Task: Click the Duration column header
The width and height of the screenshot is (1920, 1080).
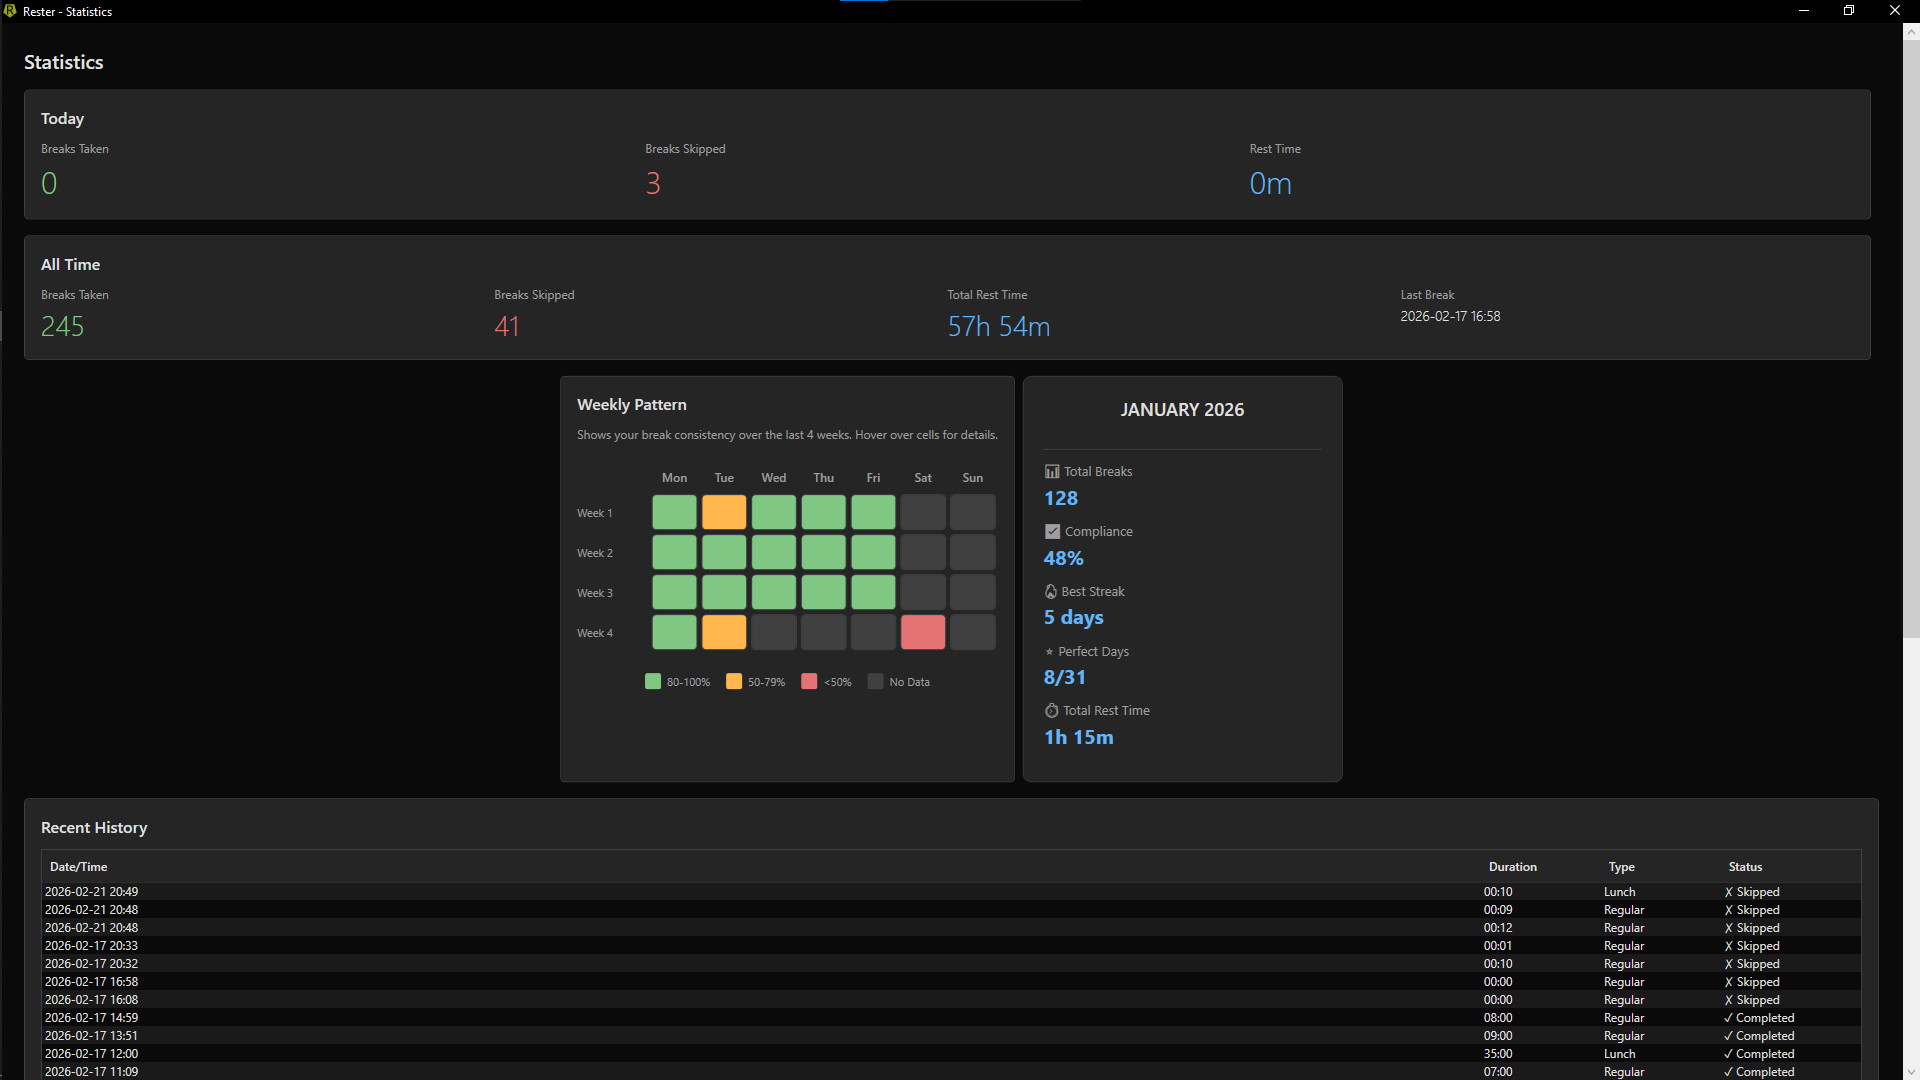Action: (x=1512, y=867)
